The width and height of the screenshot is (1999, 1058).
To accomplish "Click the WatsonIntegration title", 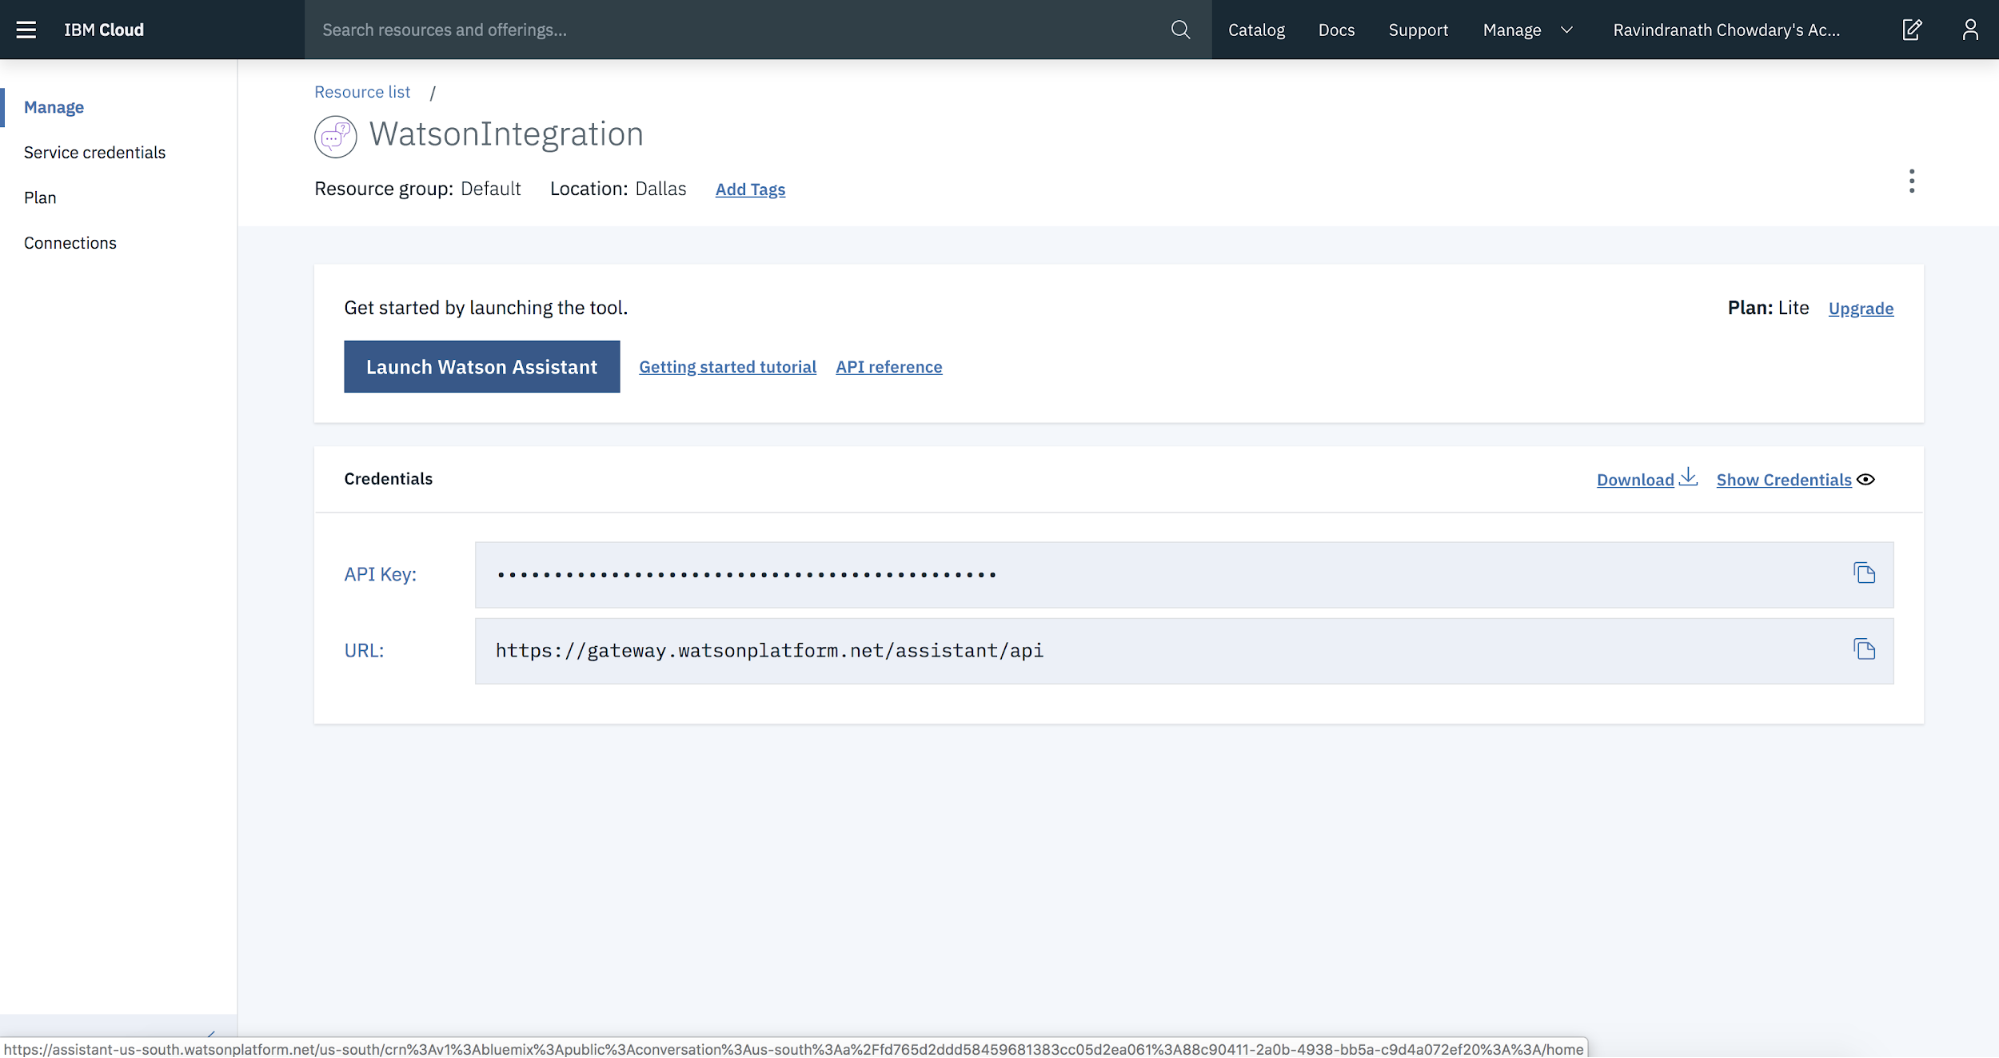I will tap(506, 134).
